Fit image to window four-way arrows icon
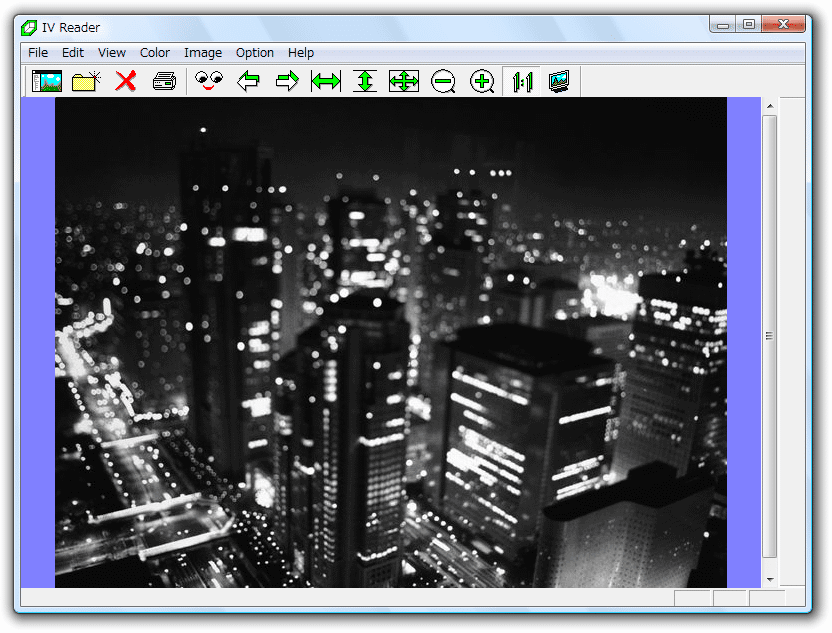This screenshot has width=832, height=633. [404, 81]
